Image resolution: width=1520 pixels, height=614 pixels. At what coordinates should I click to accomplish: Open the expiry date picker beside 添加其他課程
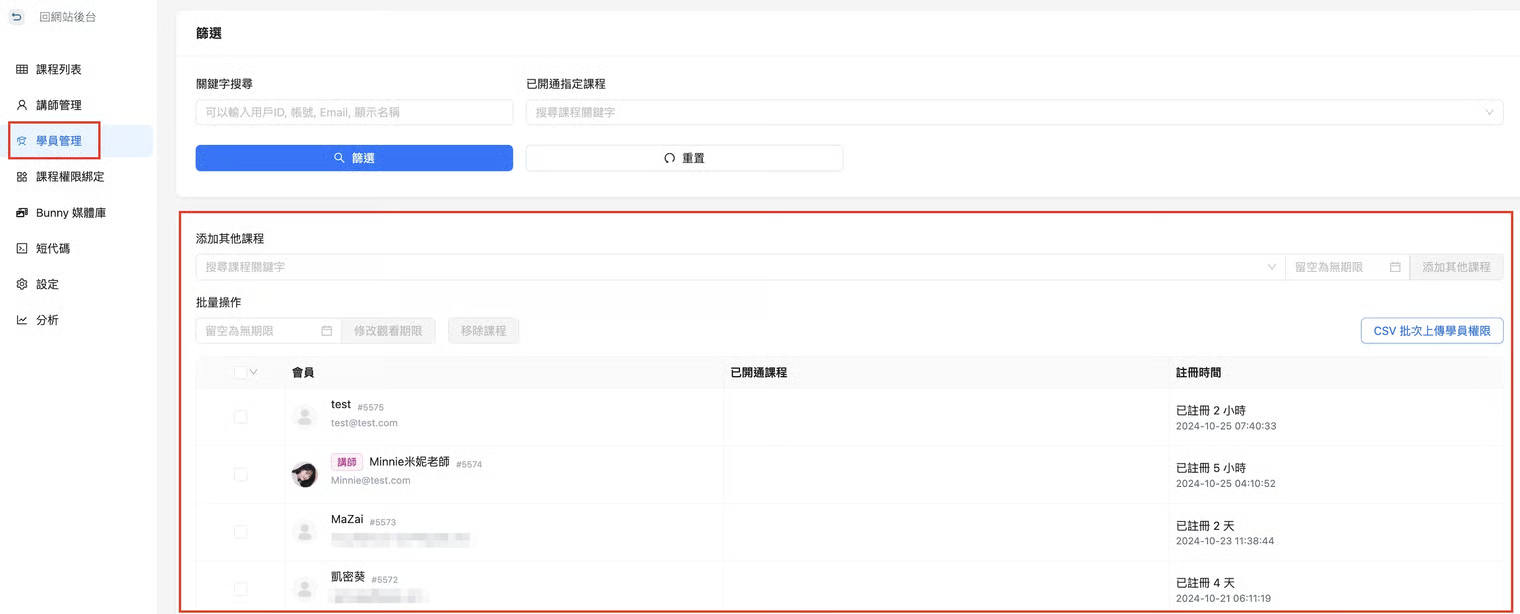1347,267
